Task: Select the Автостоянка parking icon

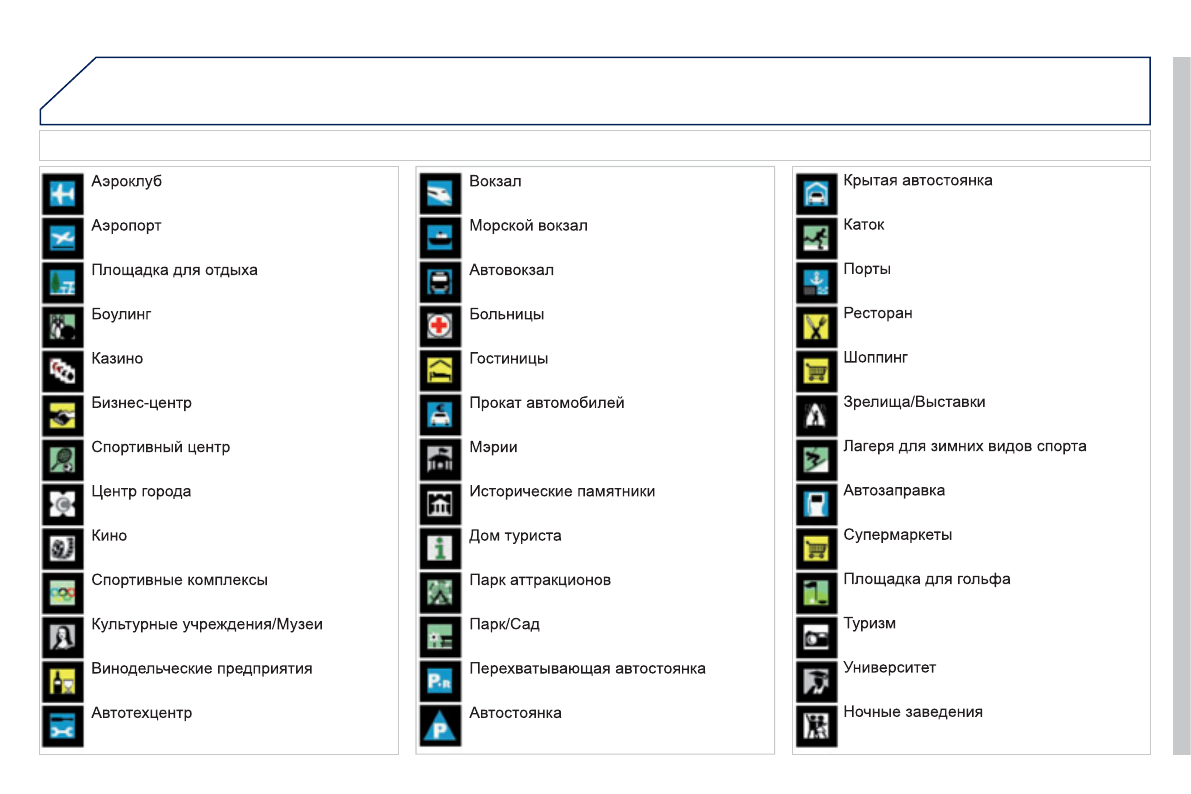Action: [439, 726]
